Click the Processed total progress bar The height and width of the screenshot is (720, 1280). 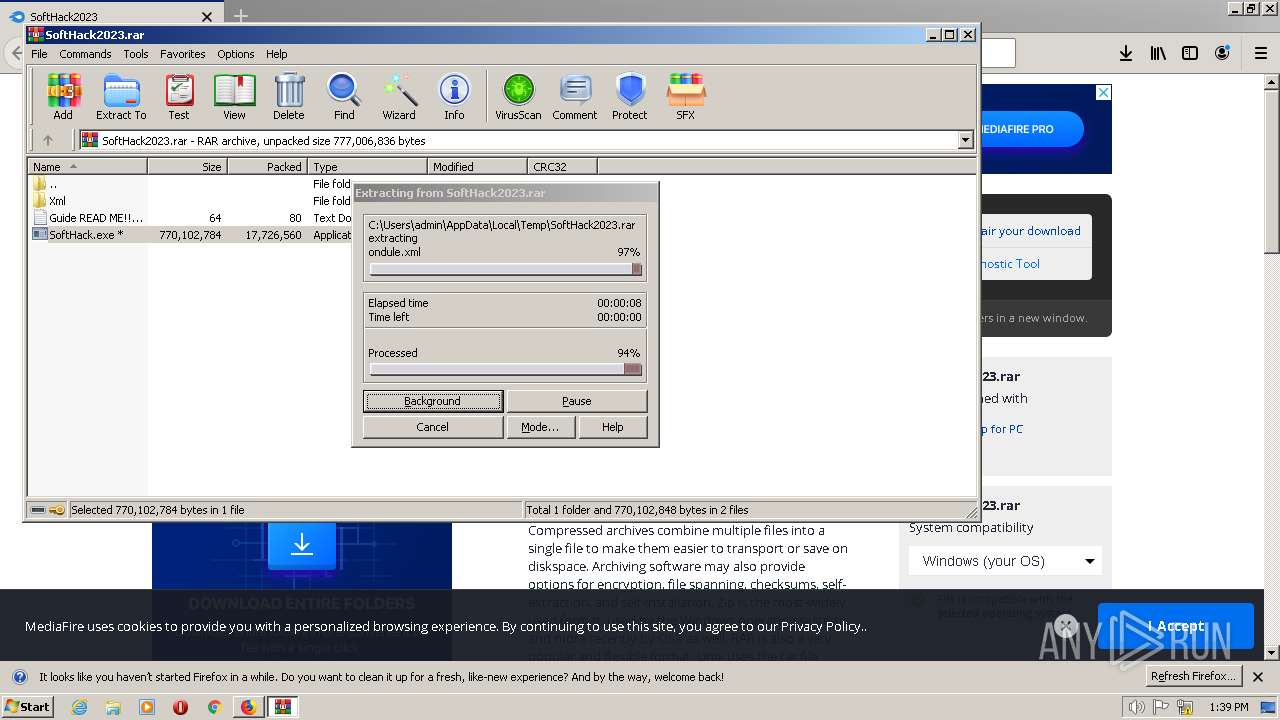tap(505, 369)
